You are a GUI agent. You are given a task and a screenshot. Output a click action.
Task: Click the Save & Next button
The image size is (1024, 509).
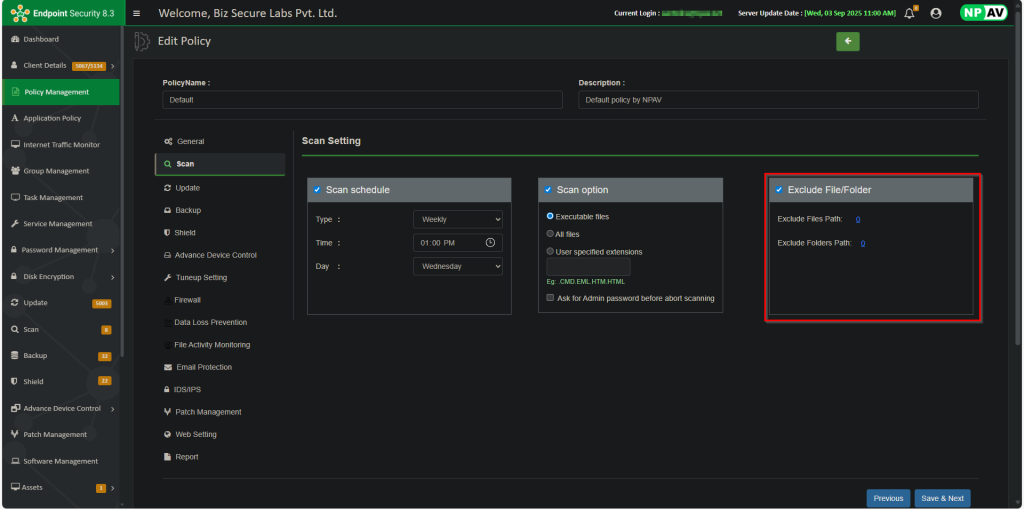point(942,498)
